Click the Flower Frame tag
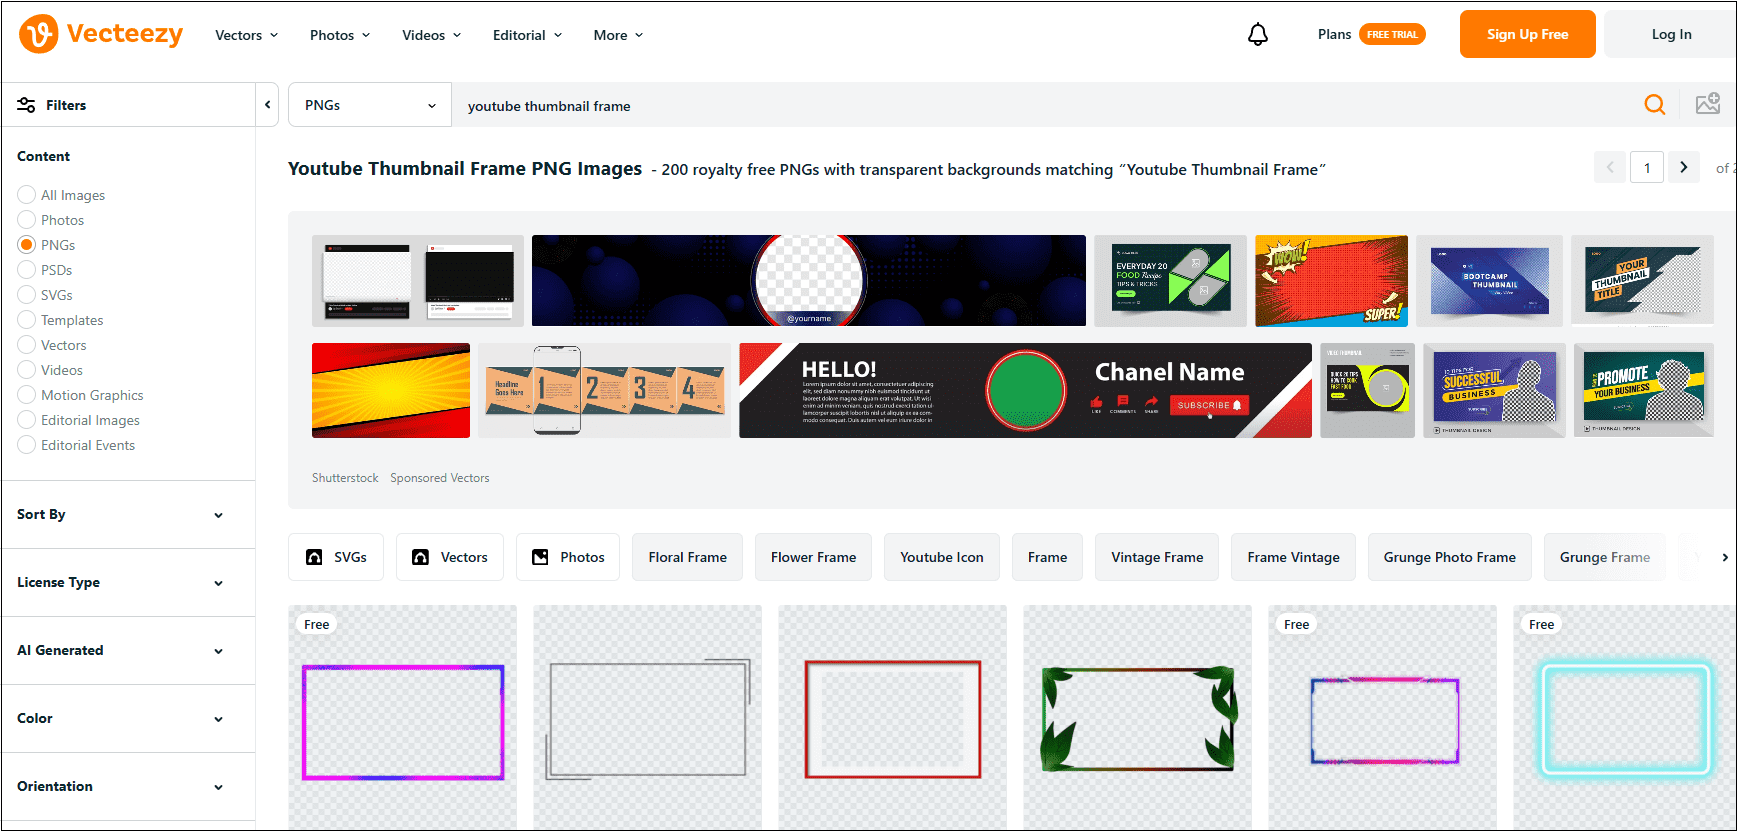1737x831 pixels. click(x=813, y=557)
